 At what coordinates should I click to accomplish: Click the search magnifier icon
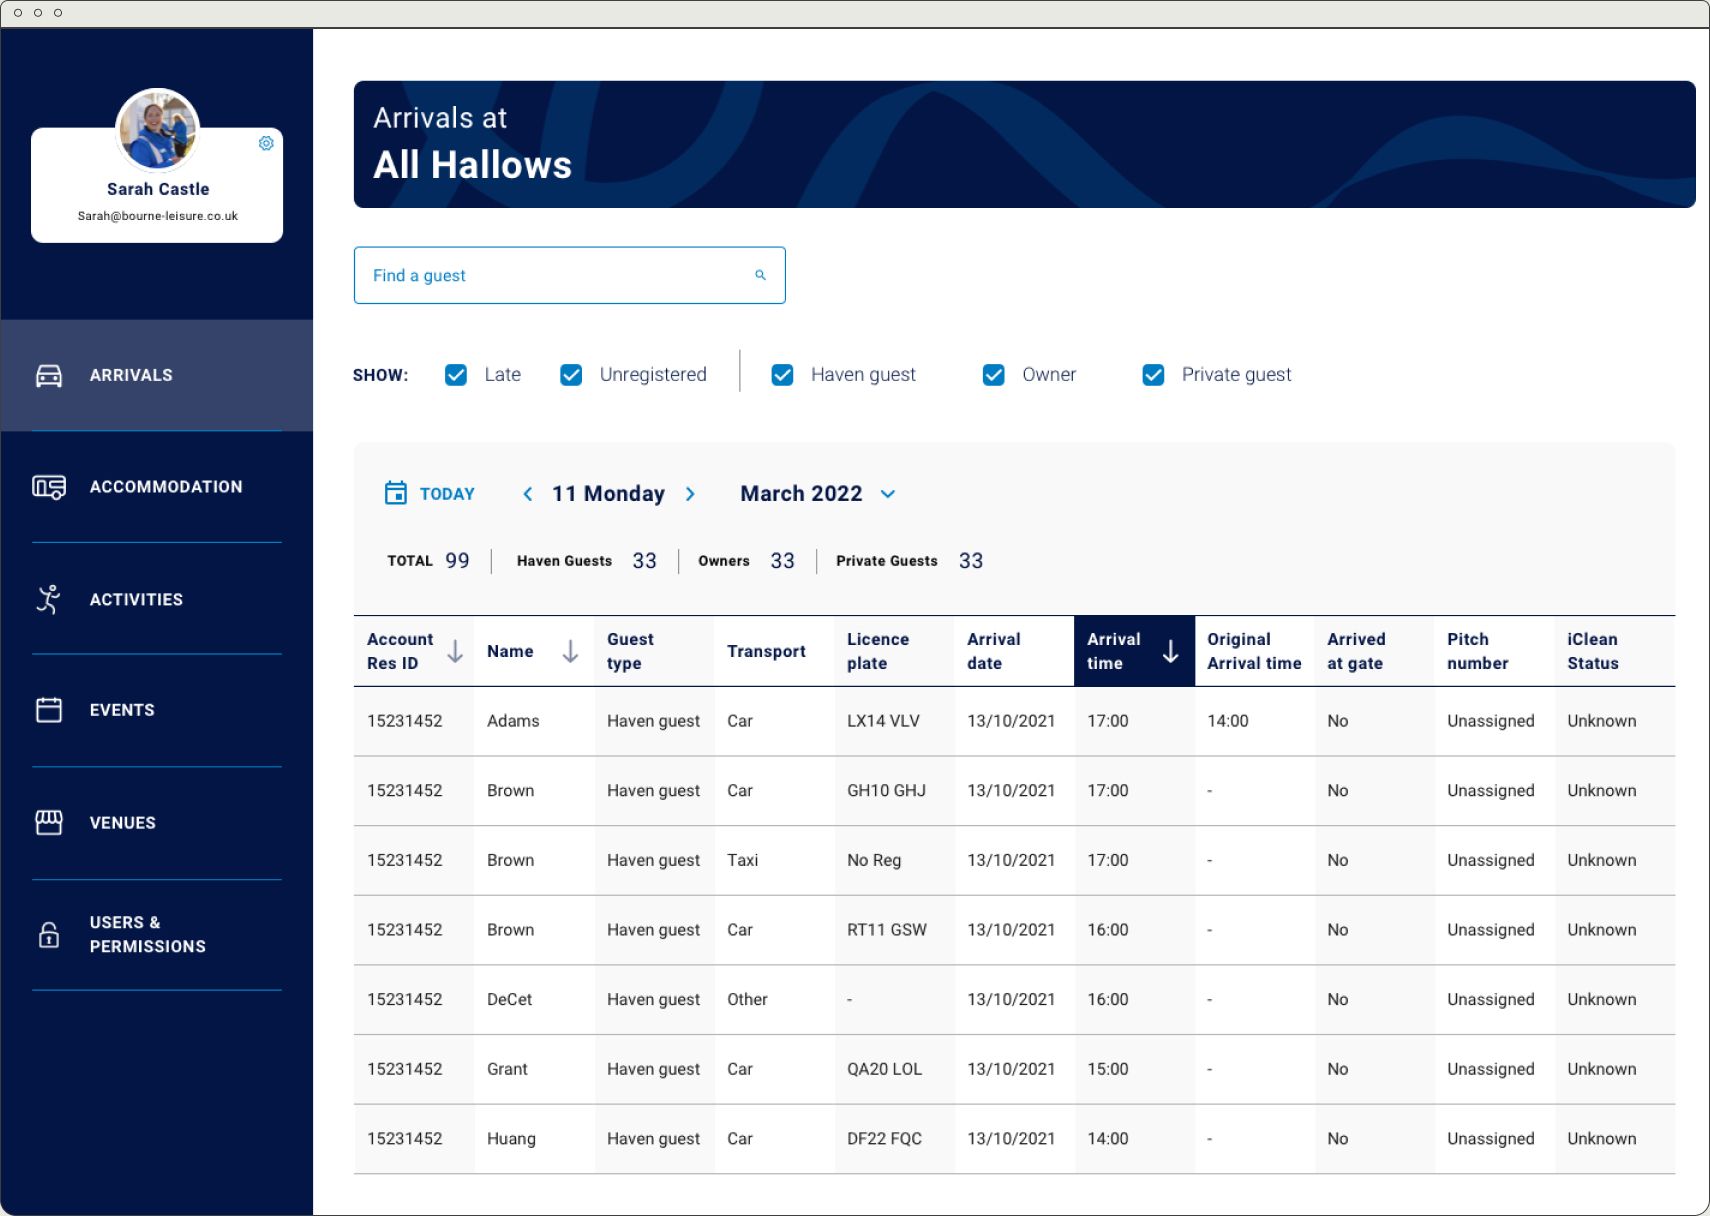pos(761,275)
